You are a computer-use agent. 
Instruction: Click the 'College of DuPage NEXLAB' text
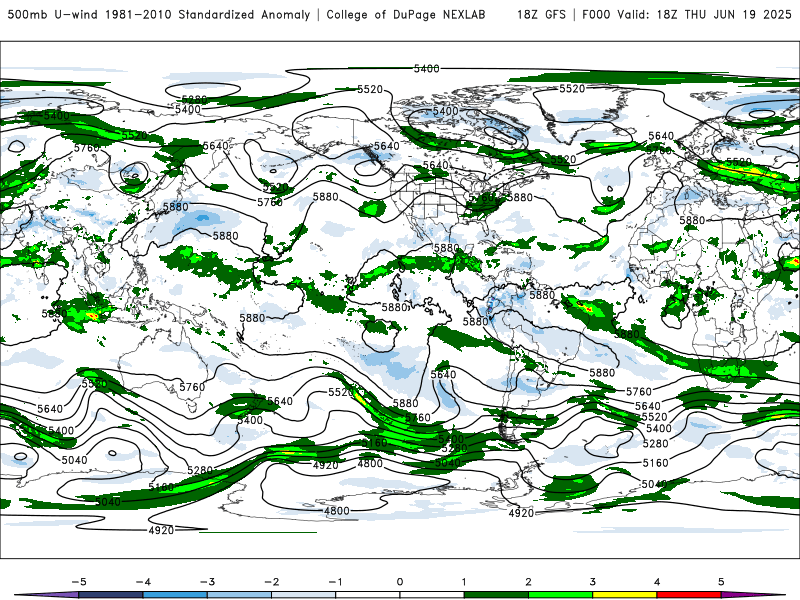coord(406,15)
